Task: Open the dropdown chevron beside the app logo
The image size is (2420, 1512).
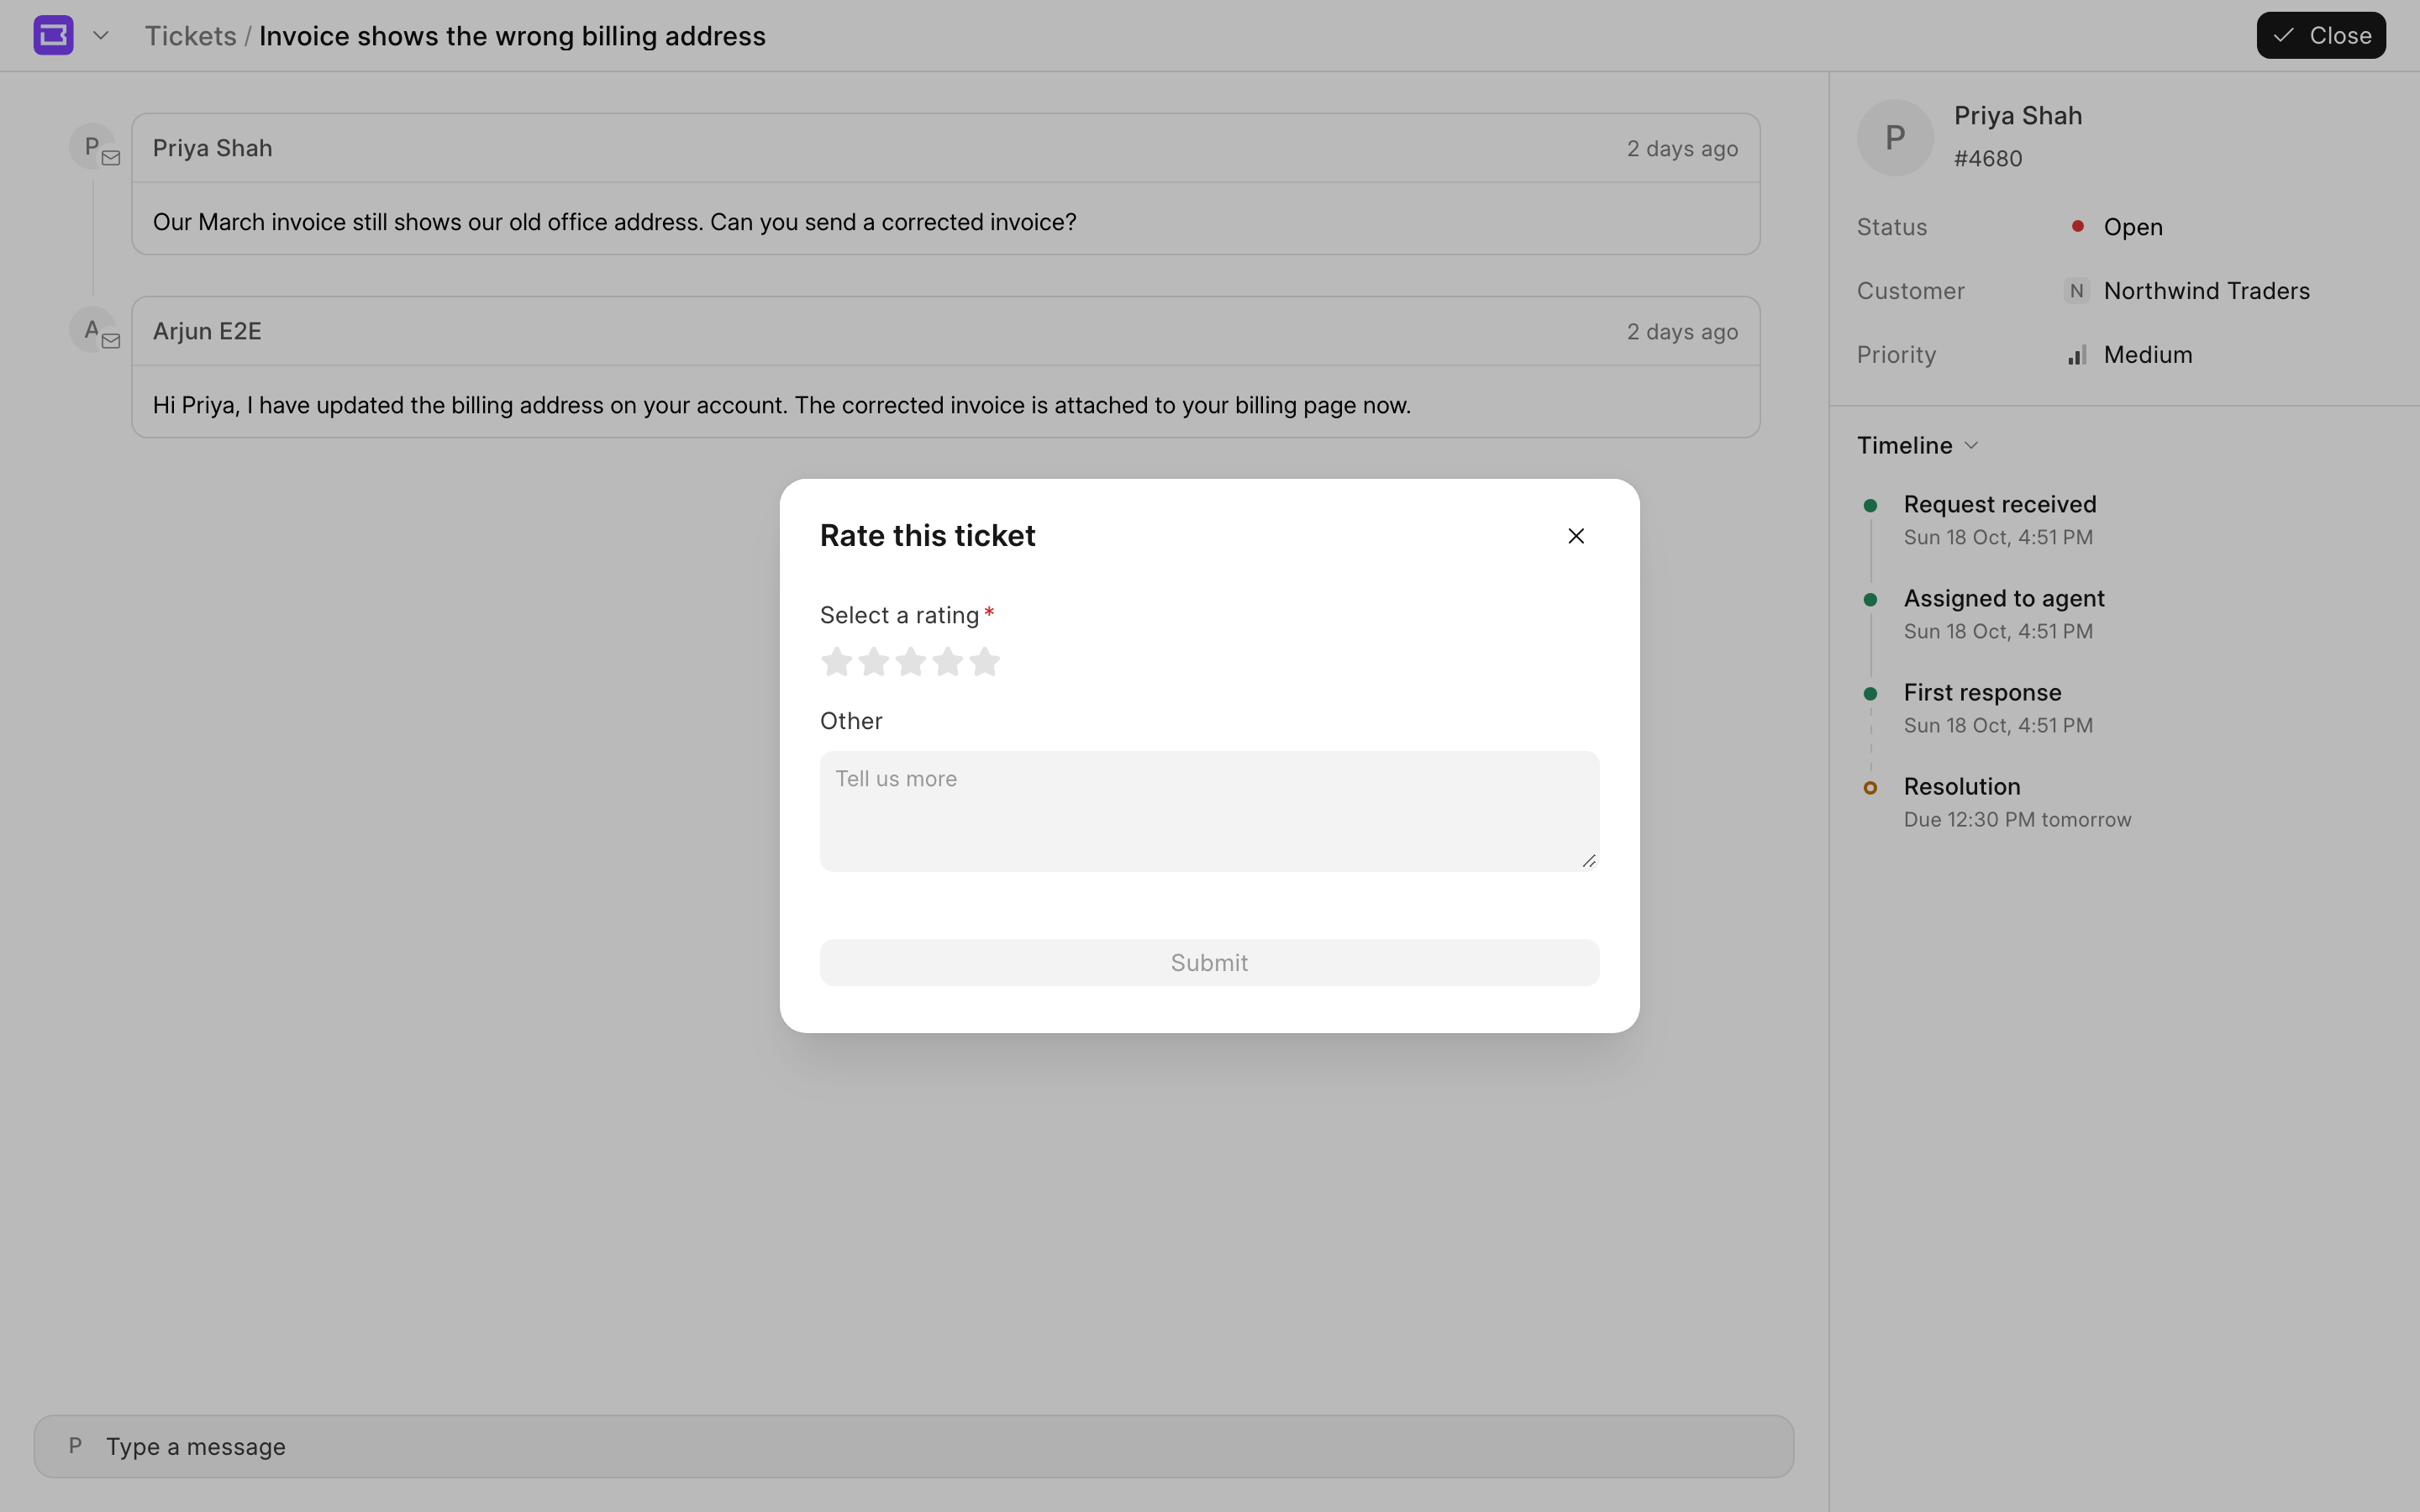Action: click(100, 35)
